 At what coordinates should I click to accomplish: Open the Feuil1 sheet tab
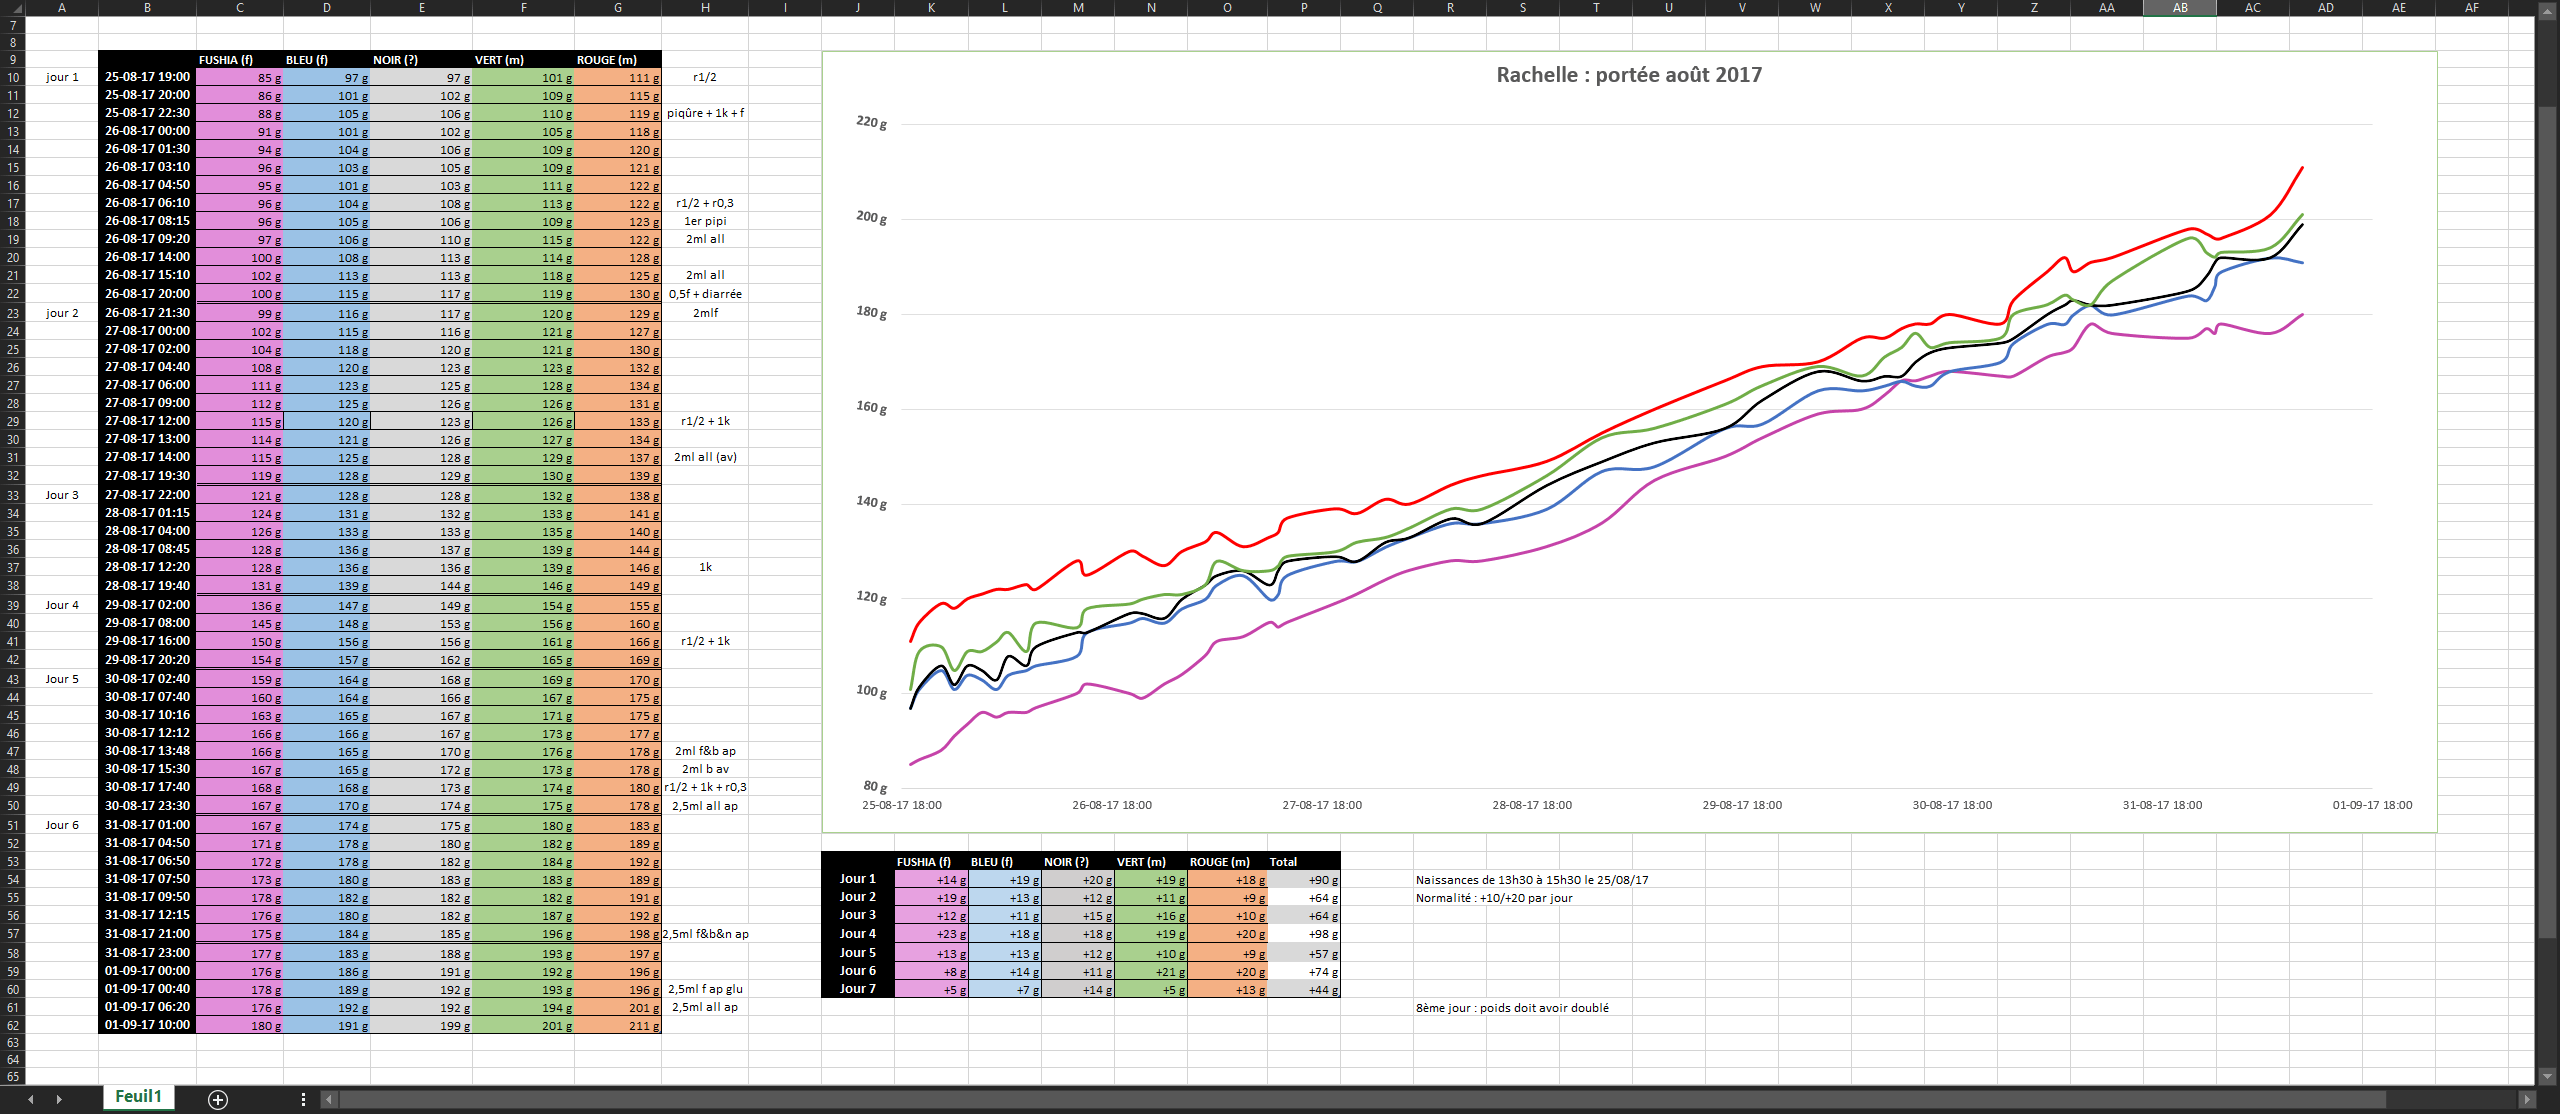tap(138, 1096)
